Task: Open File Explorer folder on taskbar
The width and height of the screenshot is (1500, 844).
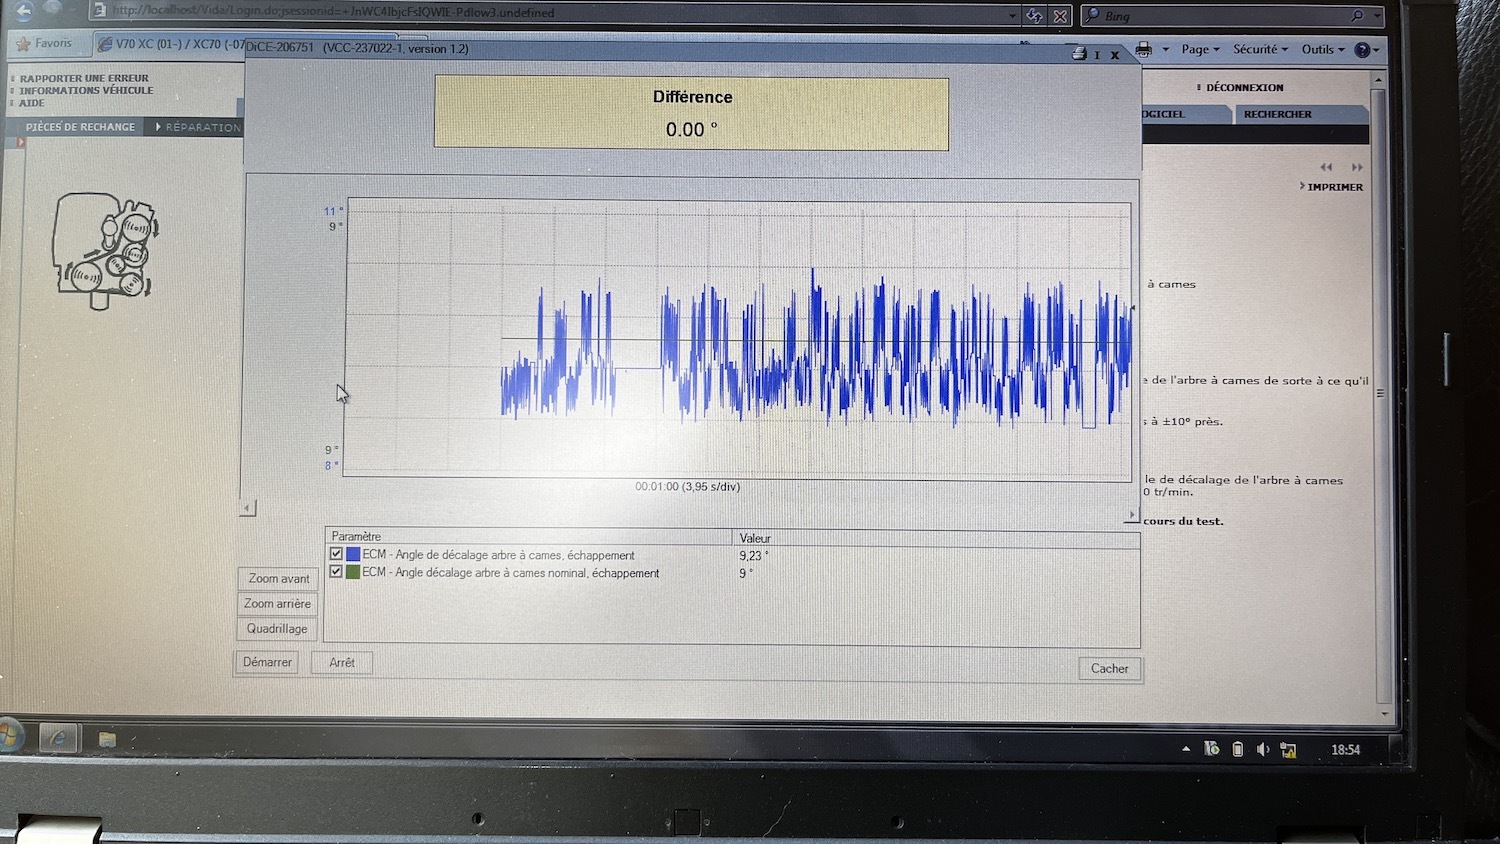Action: (x=107, y=740)
